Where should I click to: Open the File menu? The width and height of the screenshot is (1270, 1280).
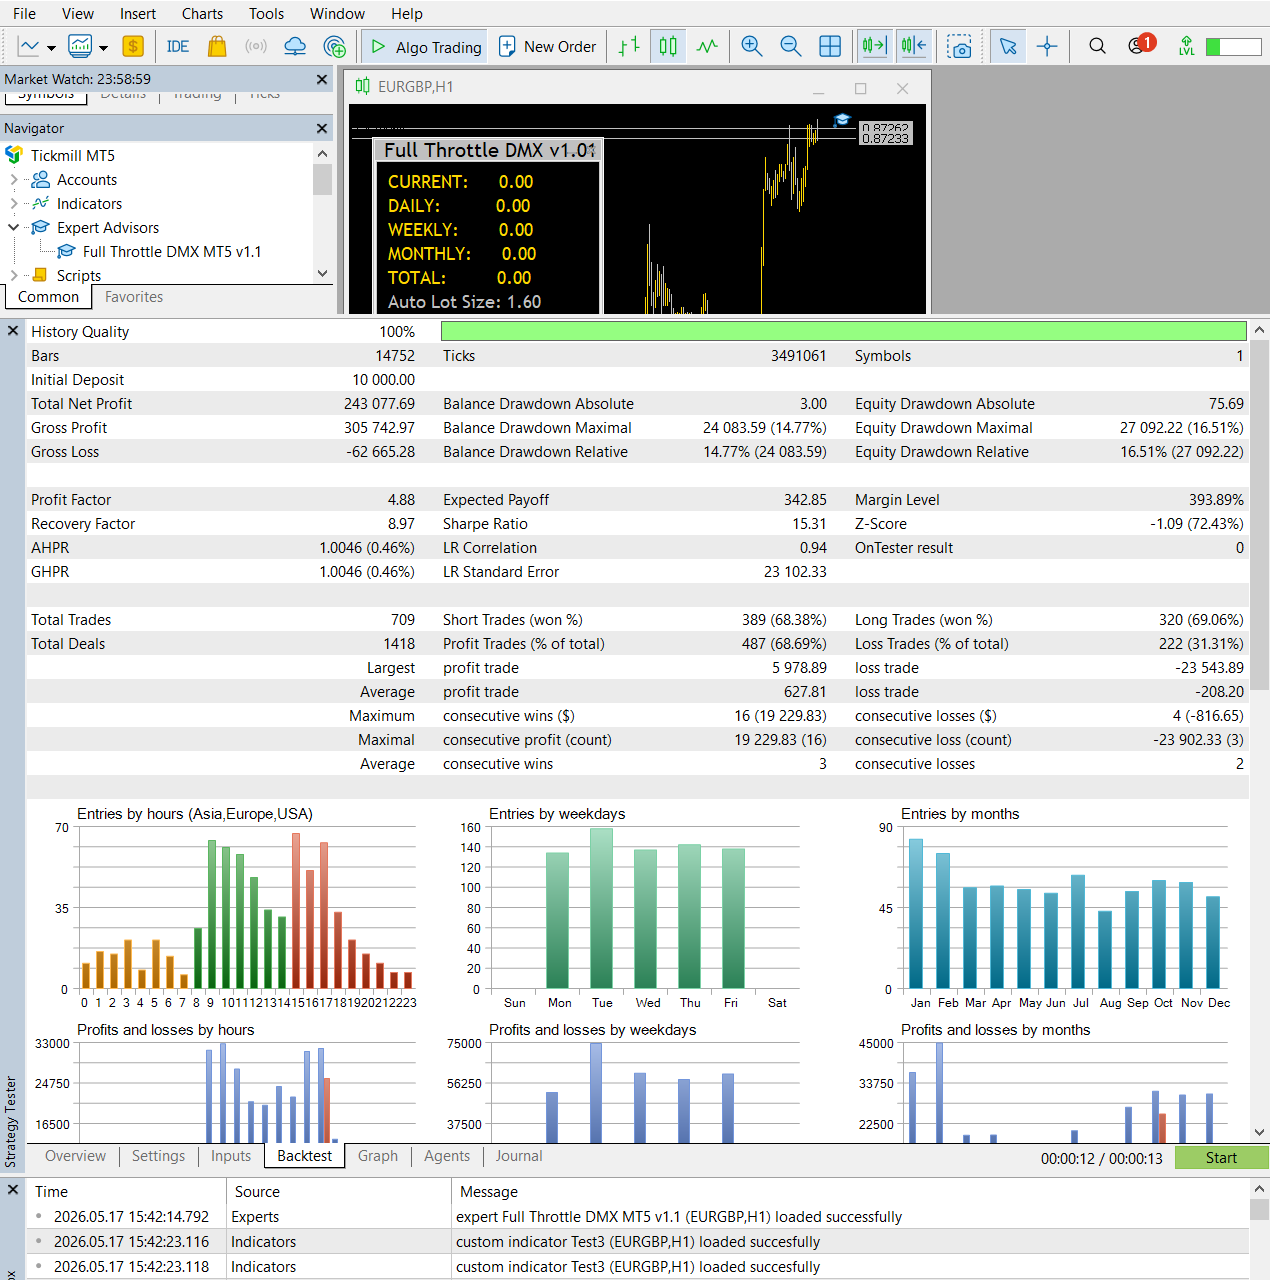pos(25,14)
